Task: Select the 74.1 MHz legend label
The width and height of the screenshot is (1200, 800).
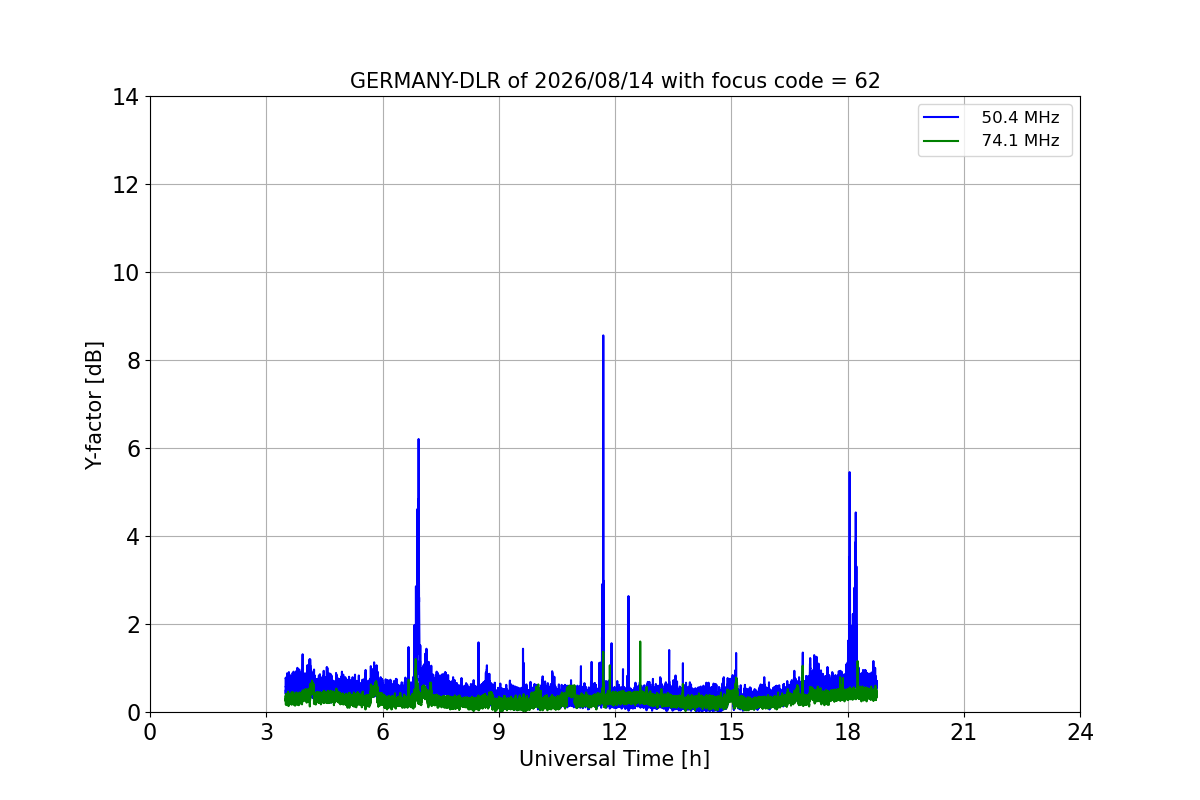Action: click(x=1020, y=141)
